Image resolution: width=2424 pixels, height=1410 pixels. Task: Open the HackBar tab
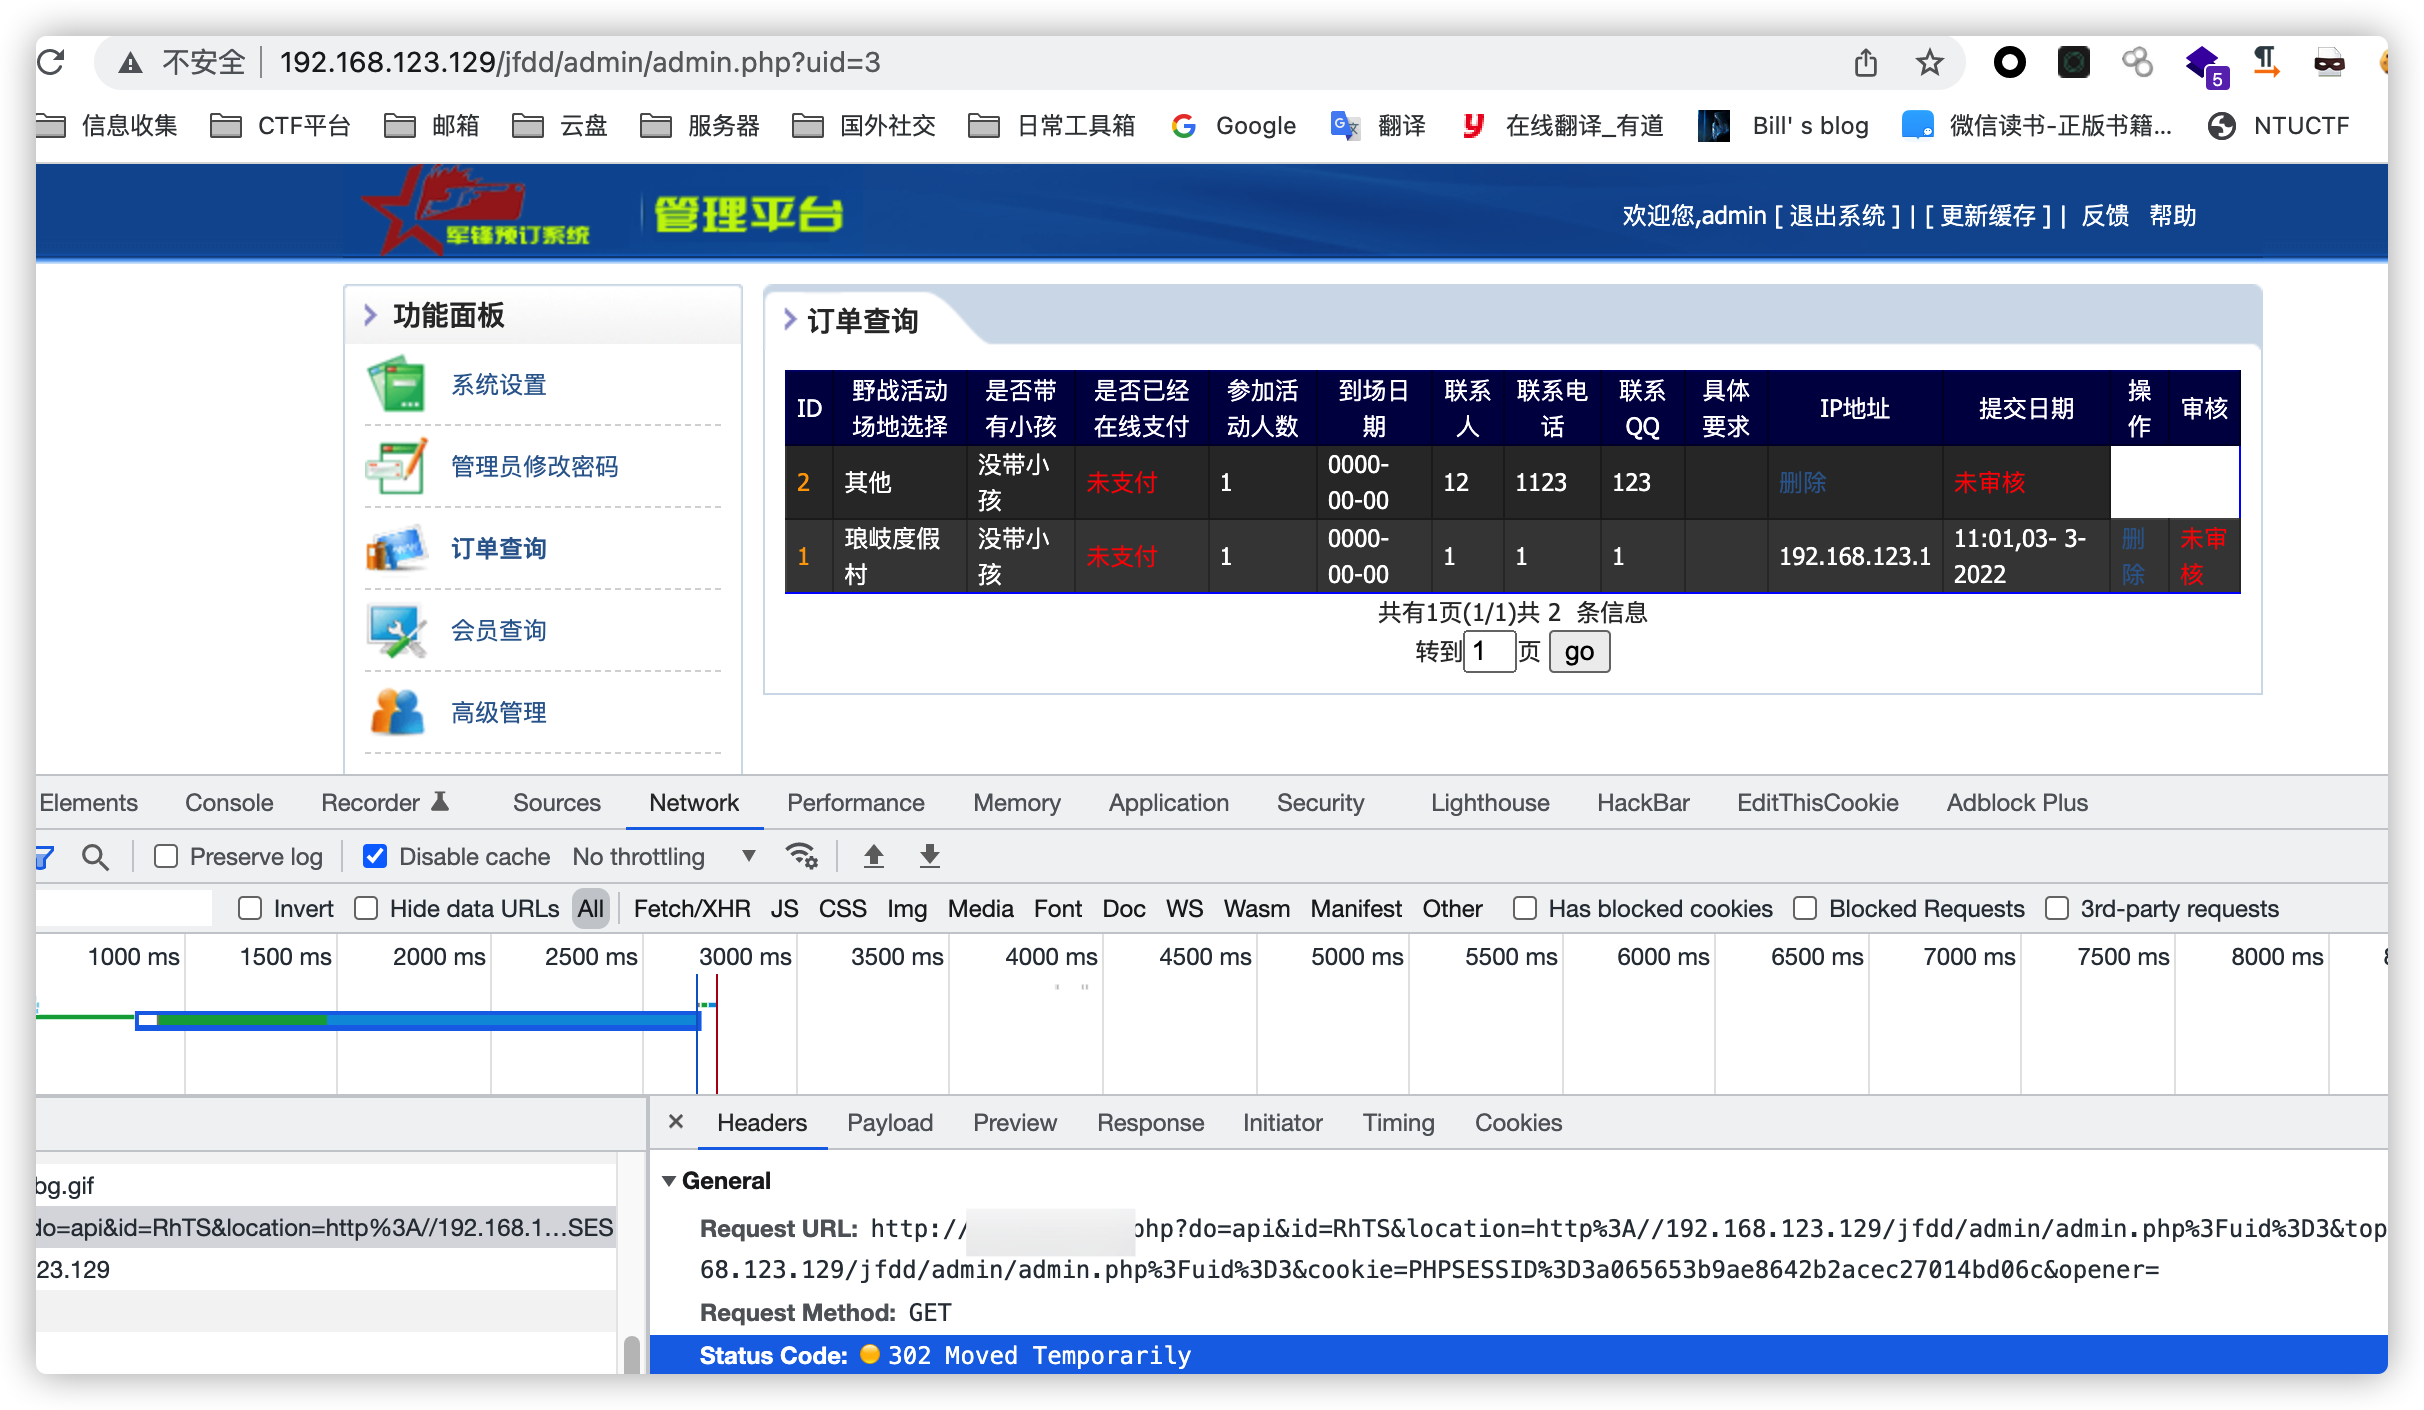[x=1643, y=802]
